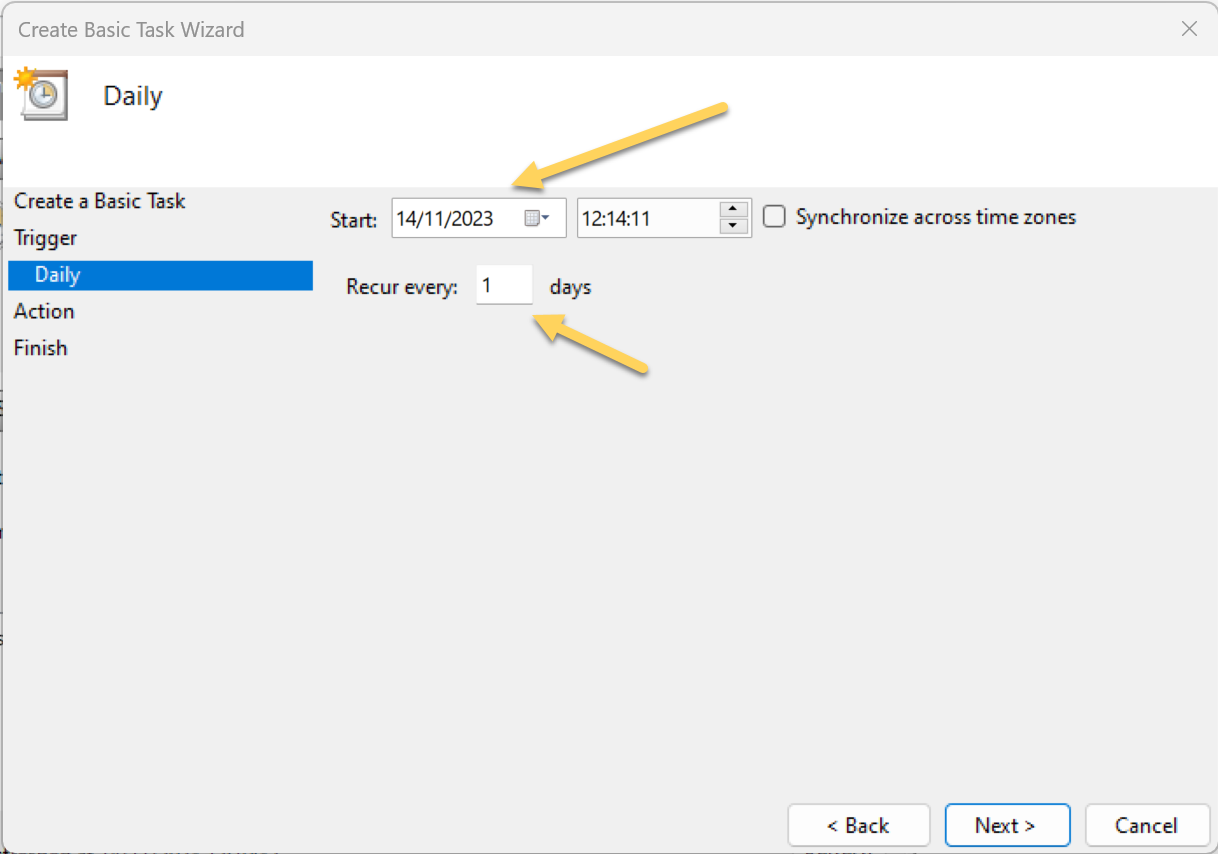Click the task clock icon in header
The height and width of the screenshot is (854, 1218).
tap(41, 94)
